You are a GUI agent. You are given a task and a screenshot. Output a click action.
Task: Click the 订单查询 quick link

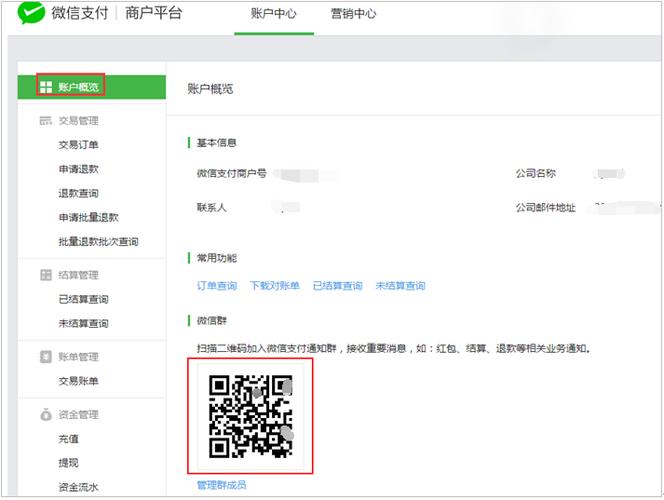click(x=217, y=286)
